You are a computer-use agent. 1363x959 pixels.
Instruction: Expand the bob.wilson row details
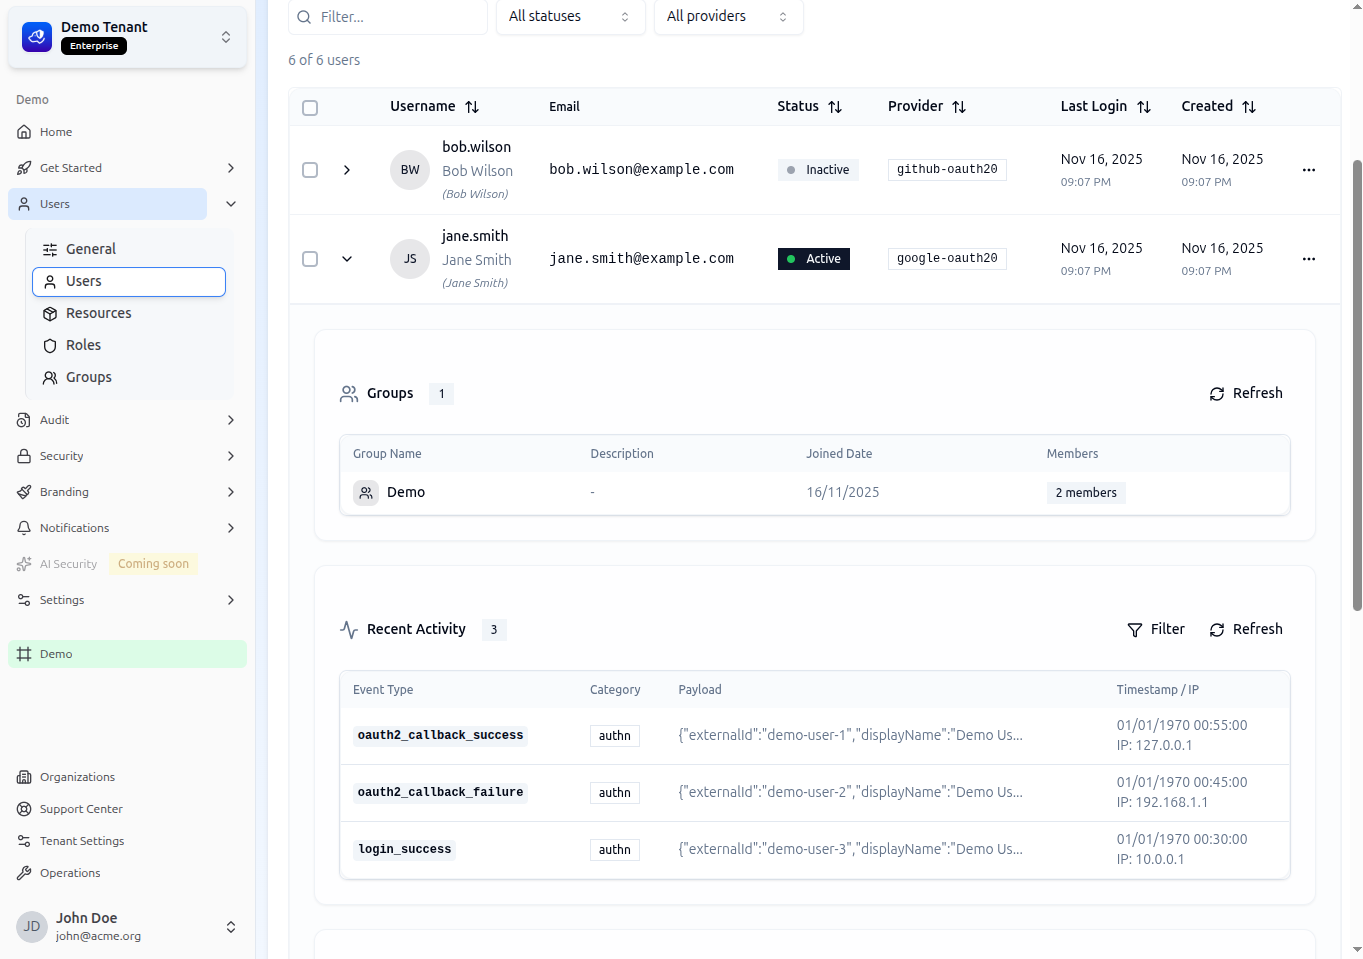coord(347,170)
